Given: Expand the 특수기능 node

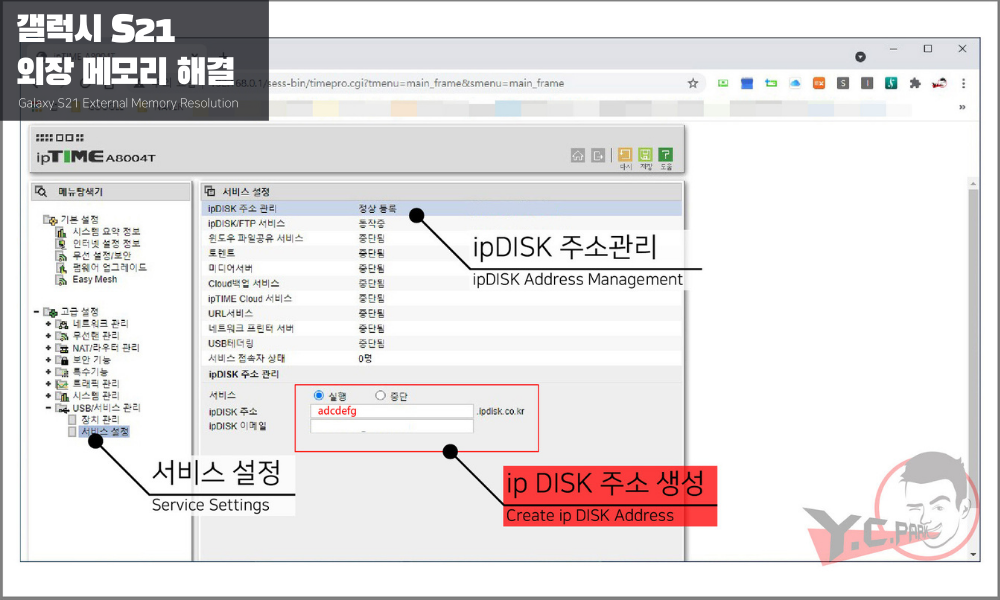Looking at the screenshot, I should pyautogui.click(x=48, y=372).
